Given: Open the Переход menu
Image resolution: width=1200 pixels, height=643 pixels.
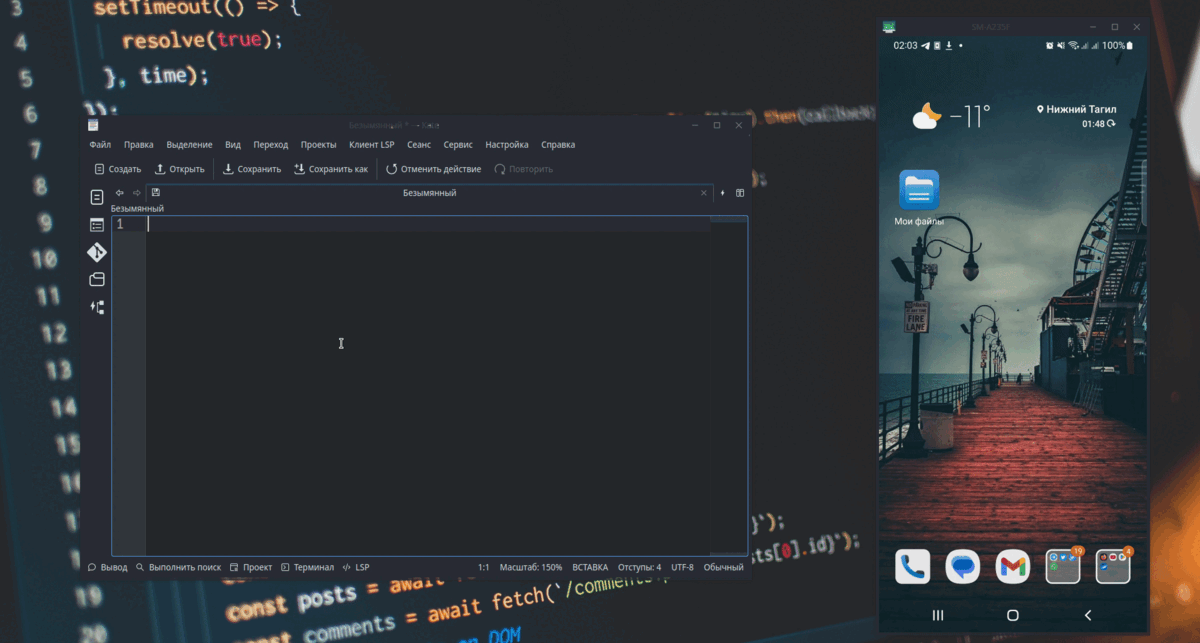Looking at the screenshot, I should click(271, 145).
